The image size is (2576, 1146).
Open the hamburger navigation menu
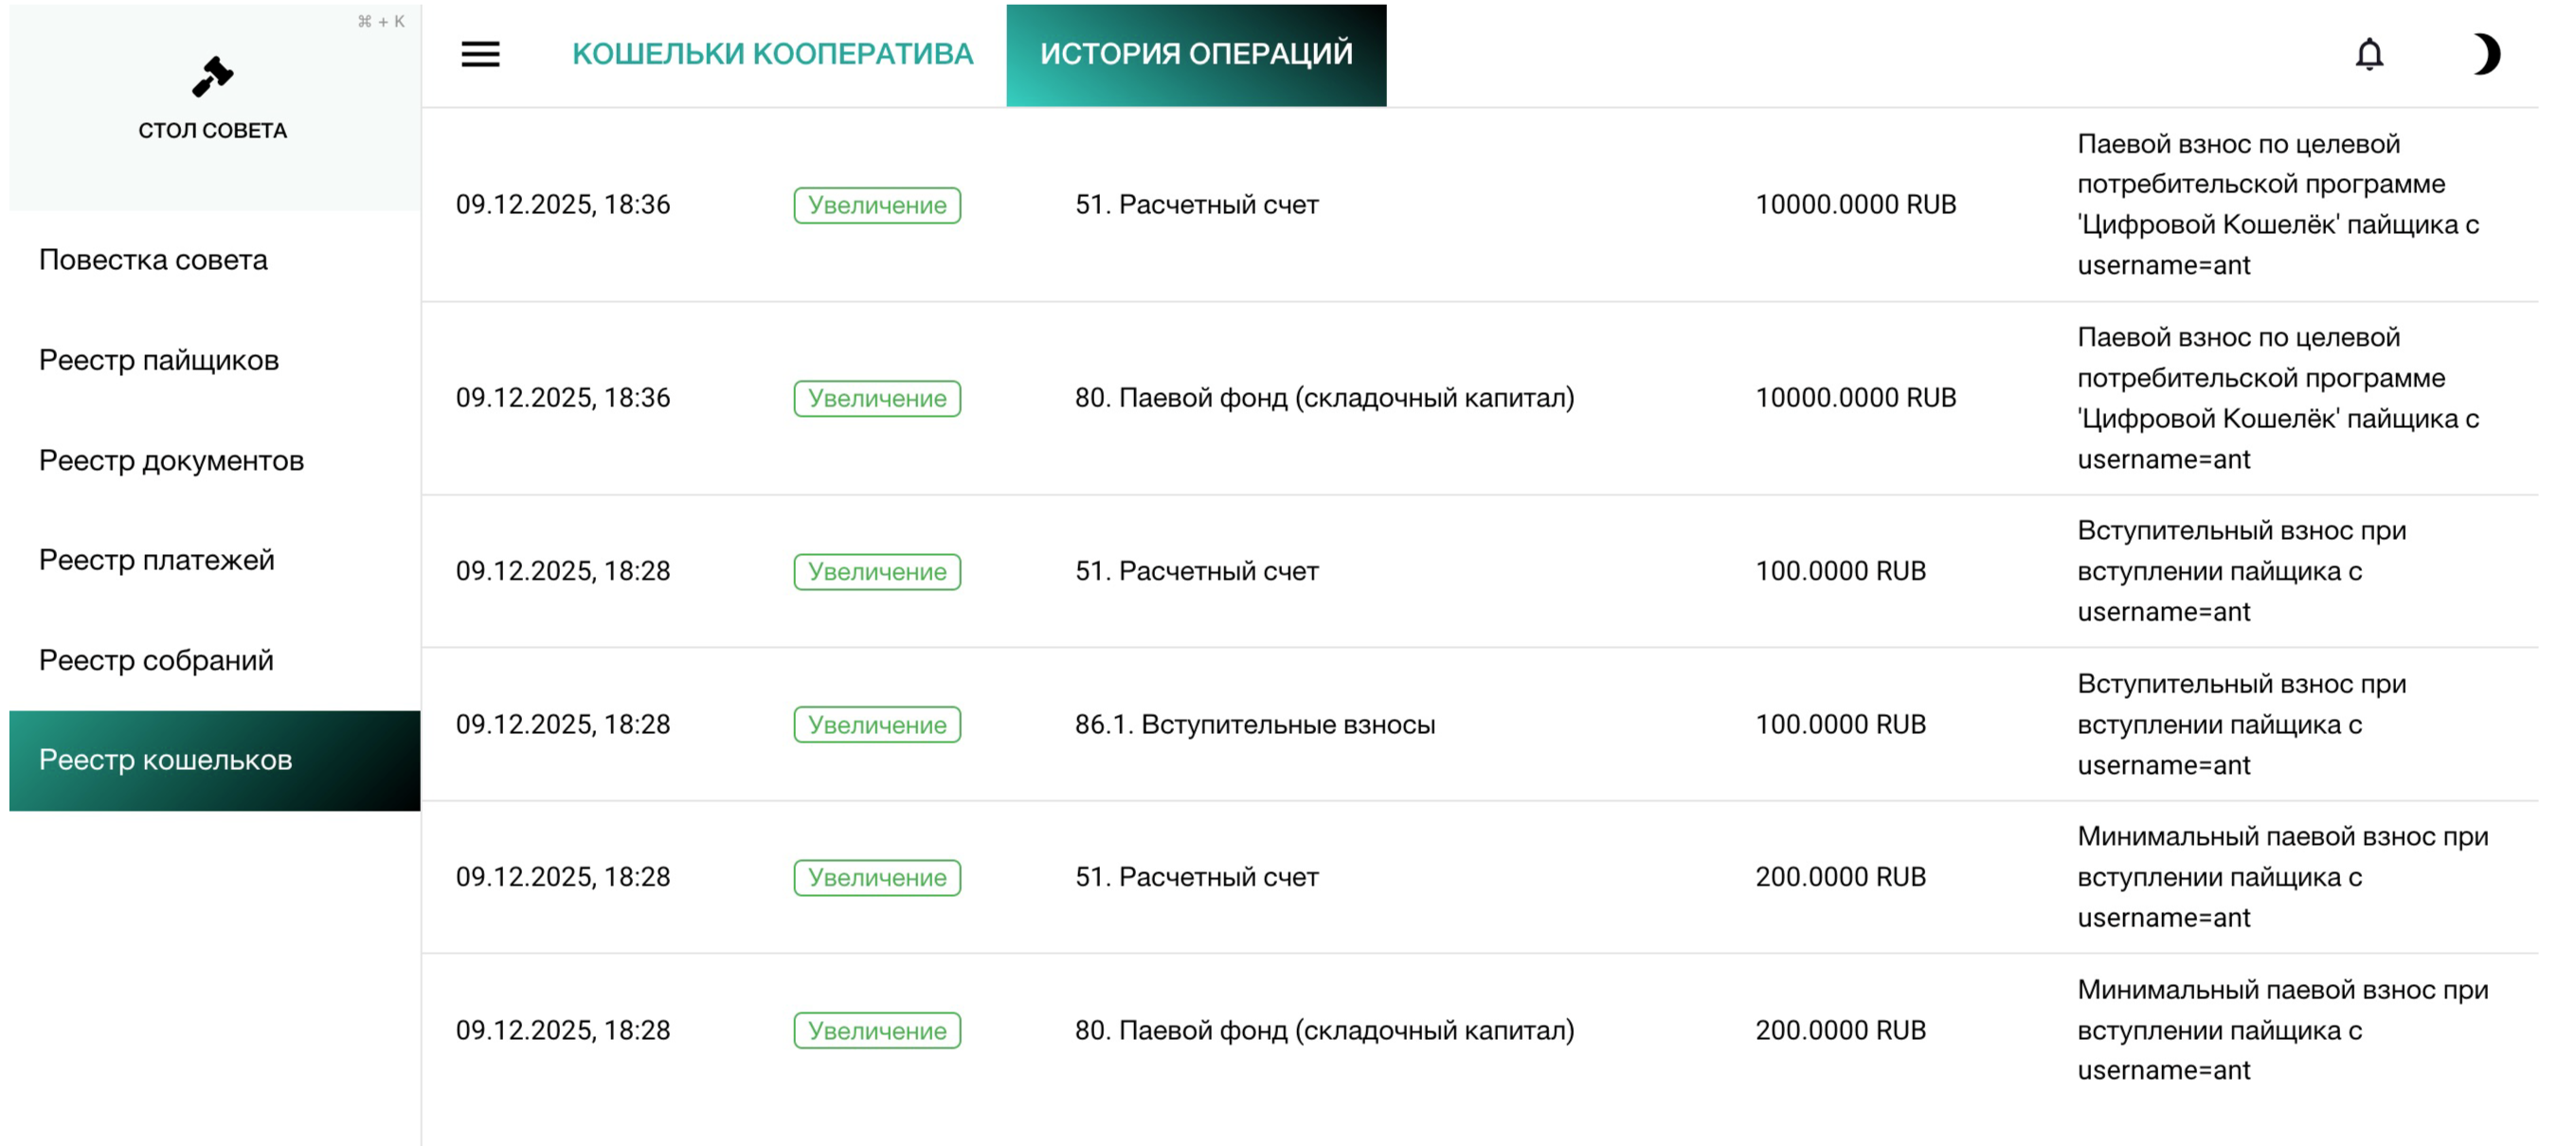coord(480,54)
